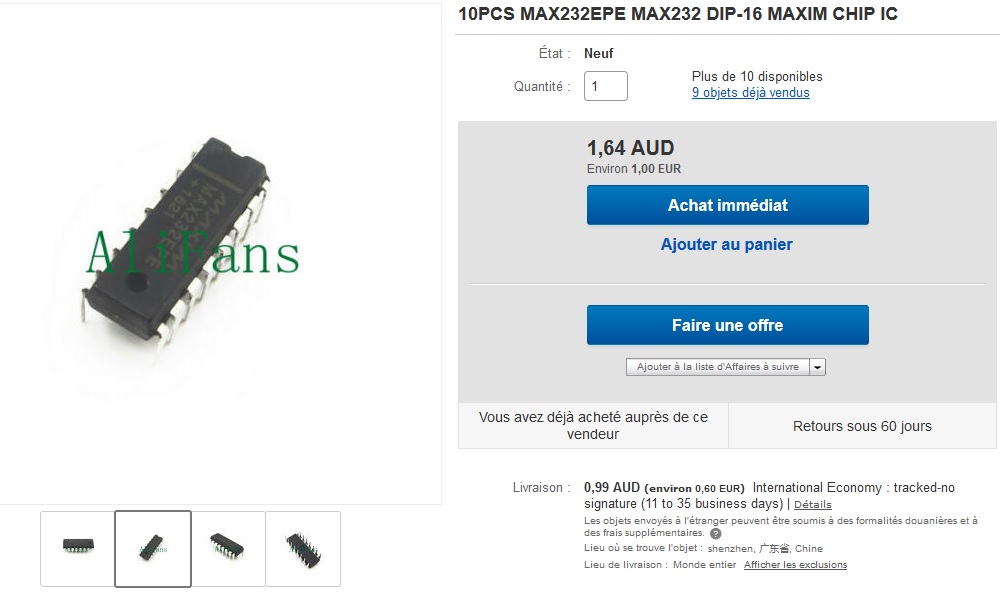Click 'Ajouter au panier' link
The height and width of the screenshot is (592, 1000).
pos(726,244)
